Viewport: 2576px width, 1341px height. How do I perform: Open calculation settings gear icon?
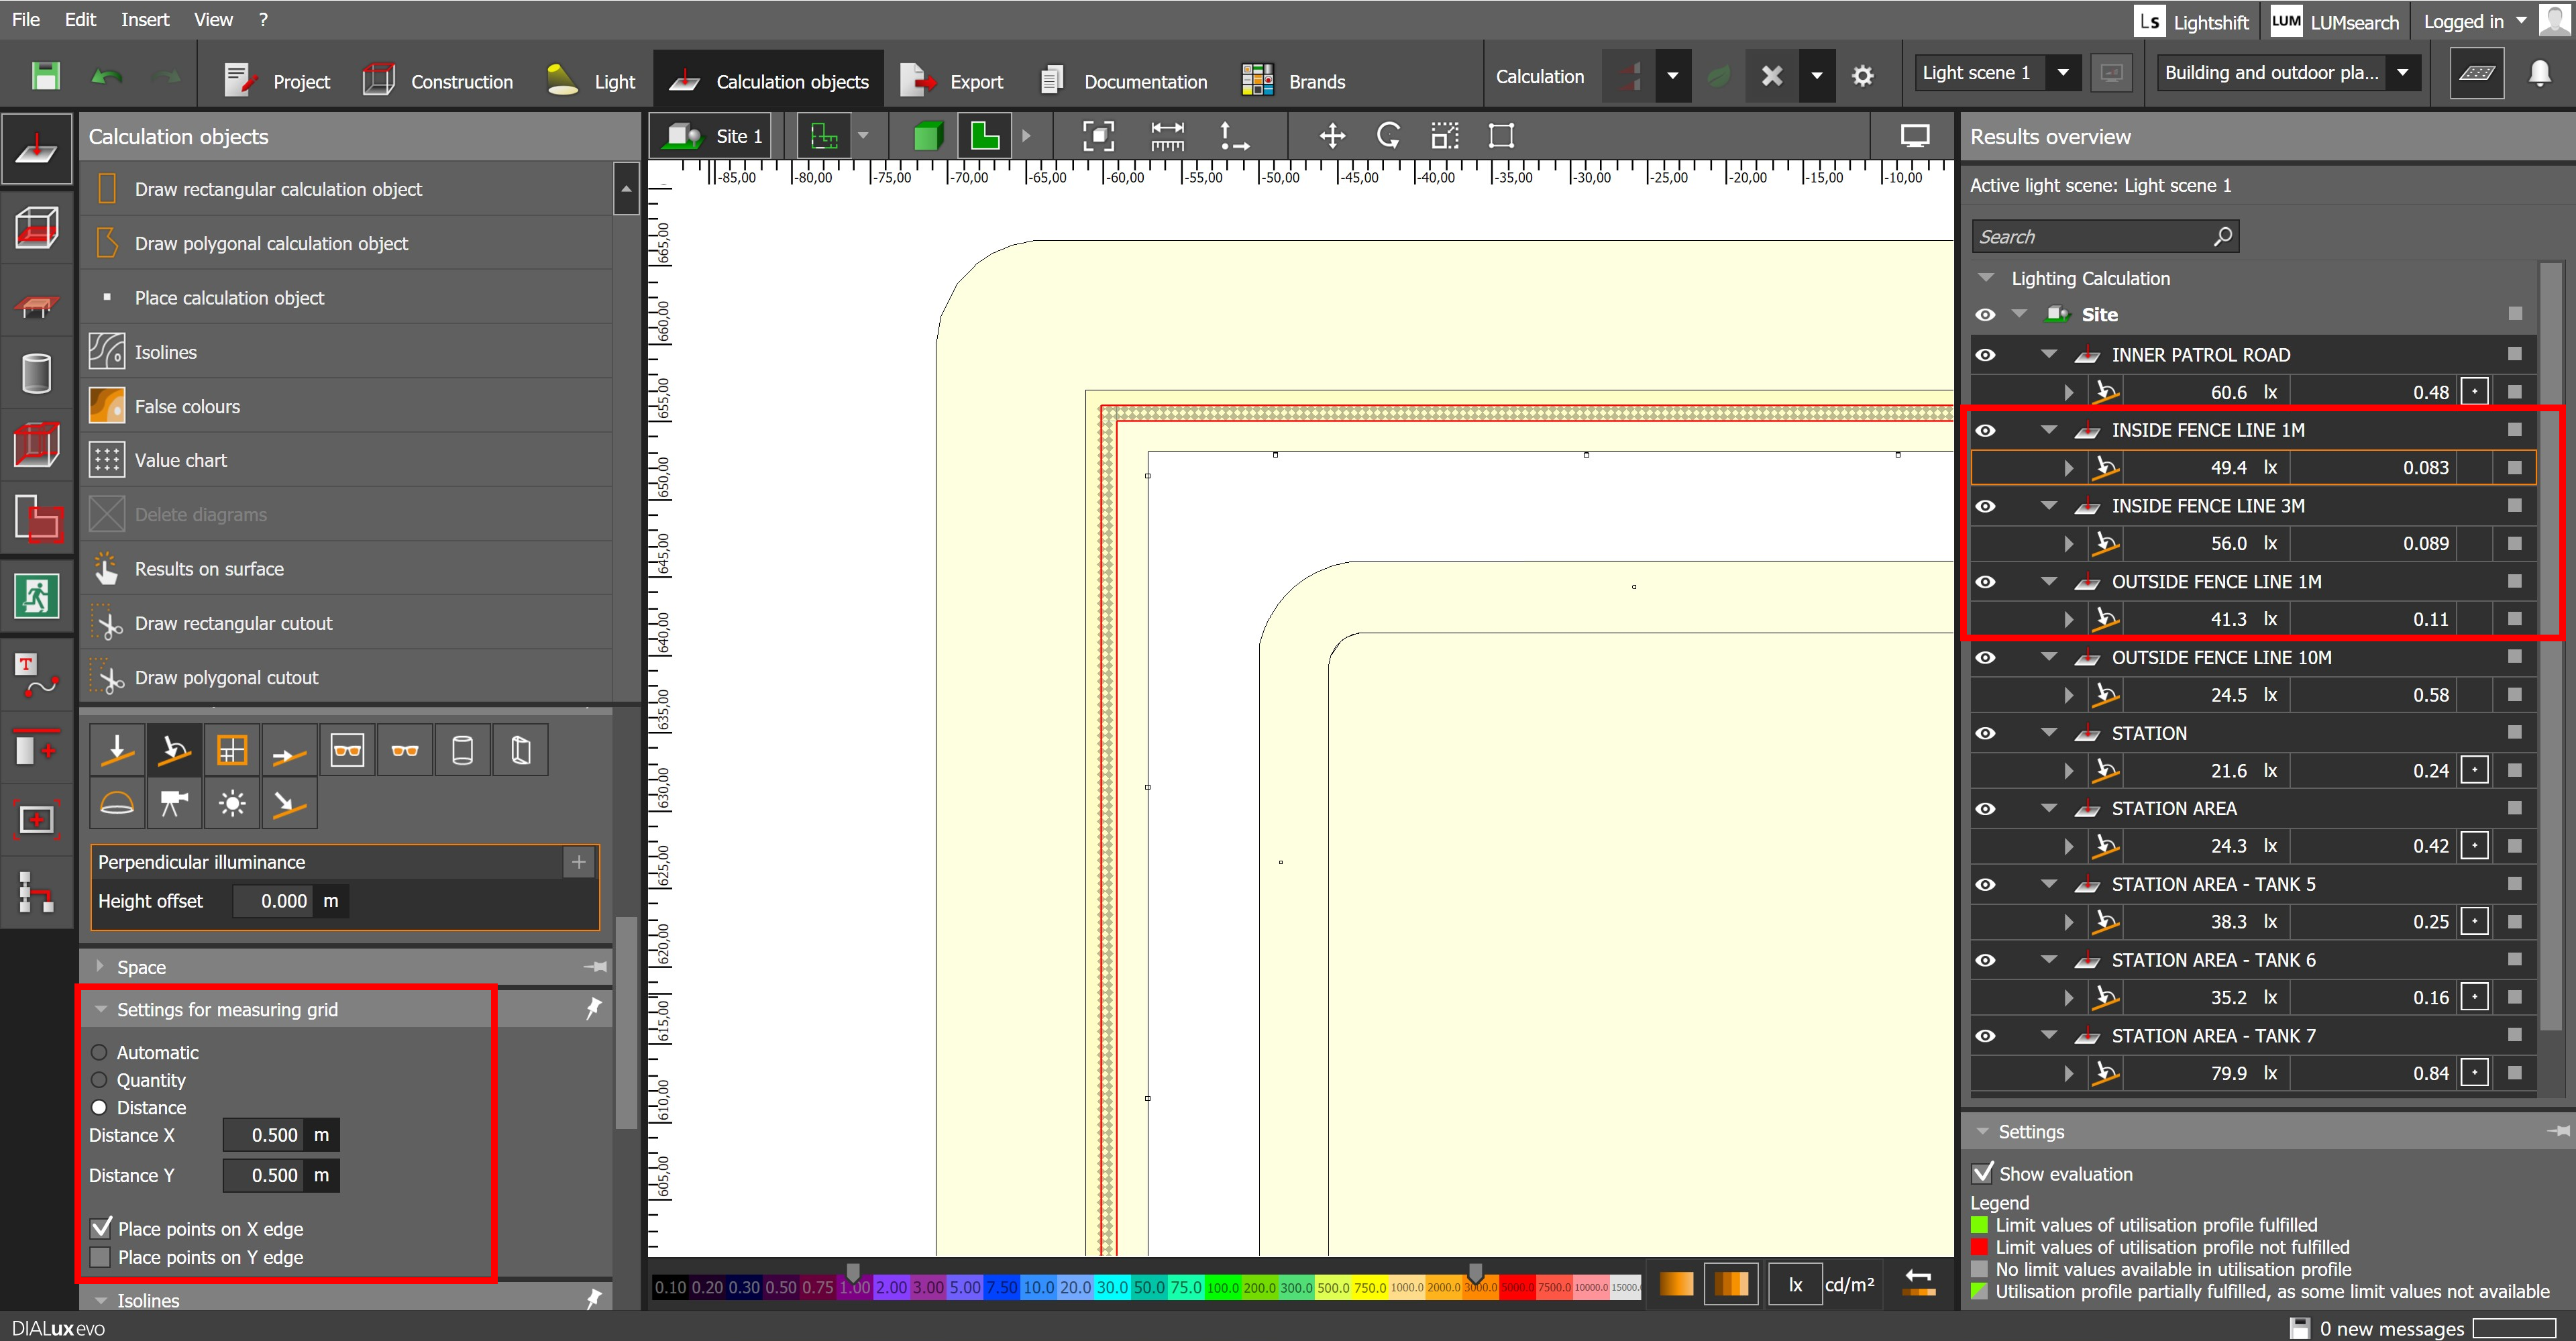coord(1862,76)
